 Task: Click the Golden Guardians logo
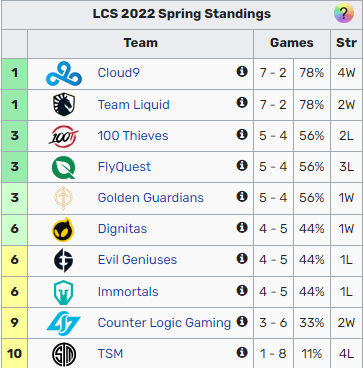(64, 198)
